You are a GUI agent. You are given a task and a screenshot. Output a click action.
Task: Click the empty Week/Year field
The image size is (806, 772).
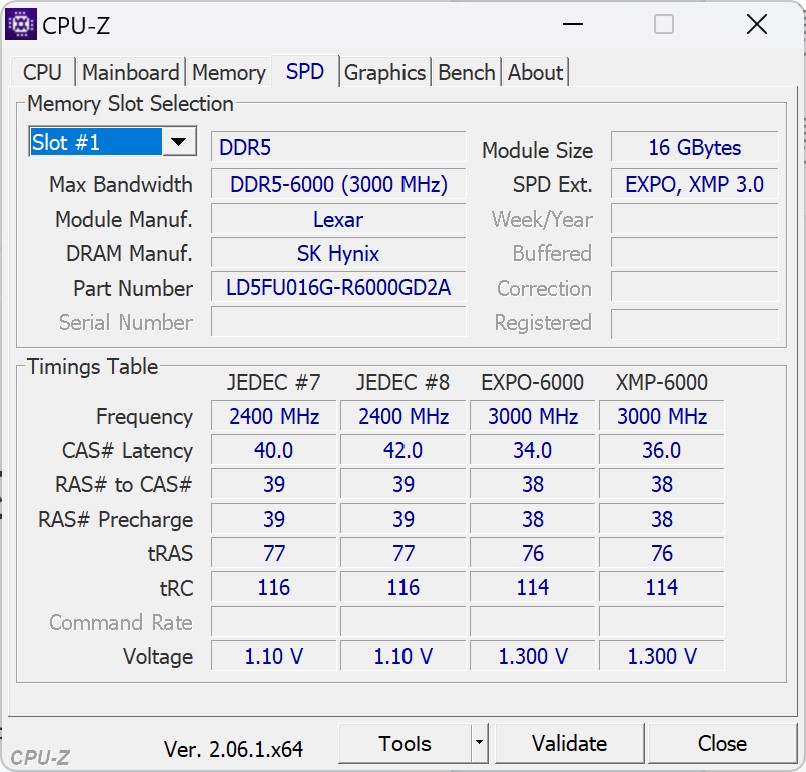click(x=694, y=219)
